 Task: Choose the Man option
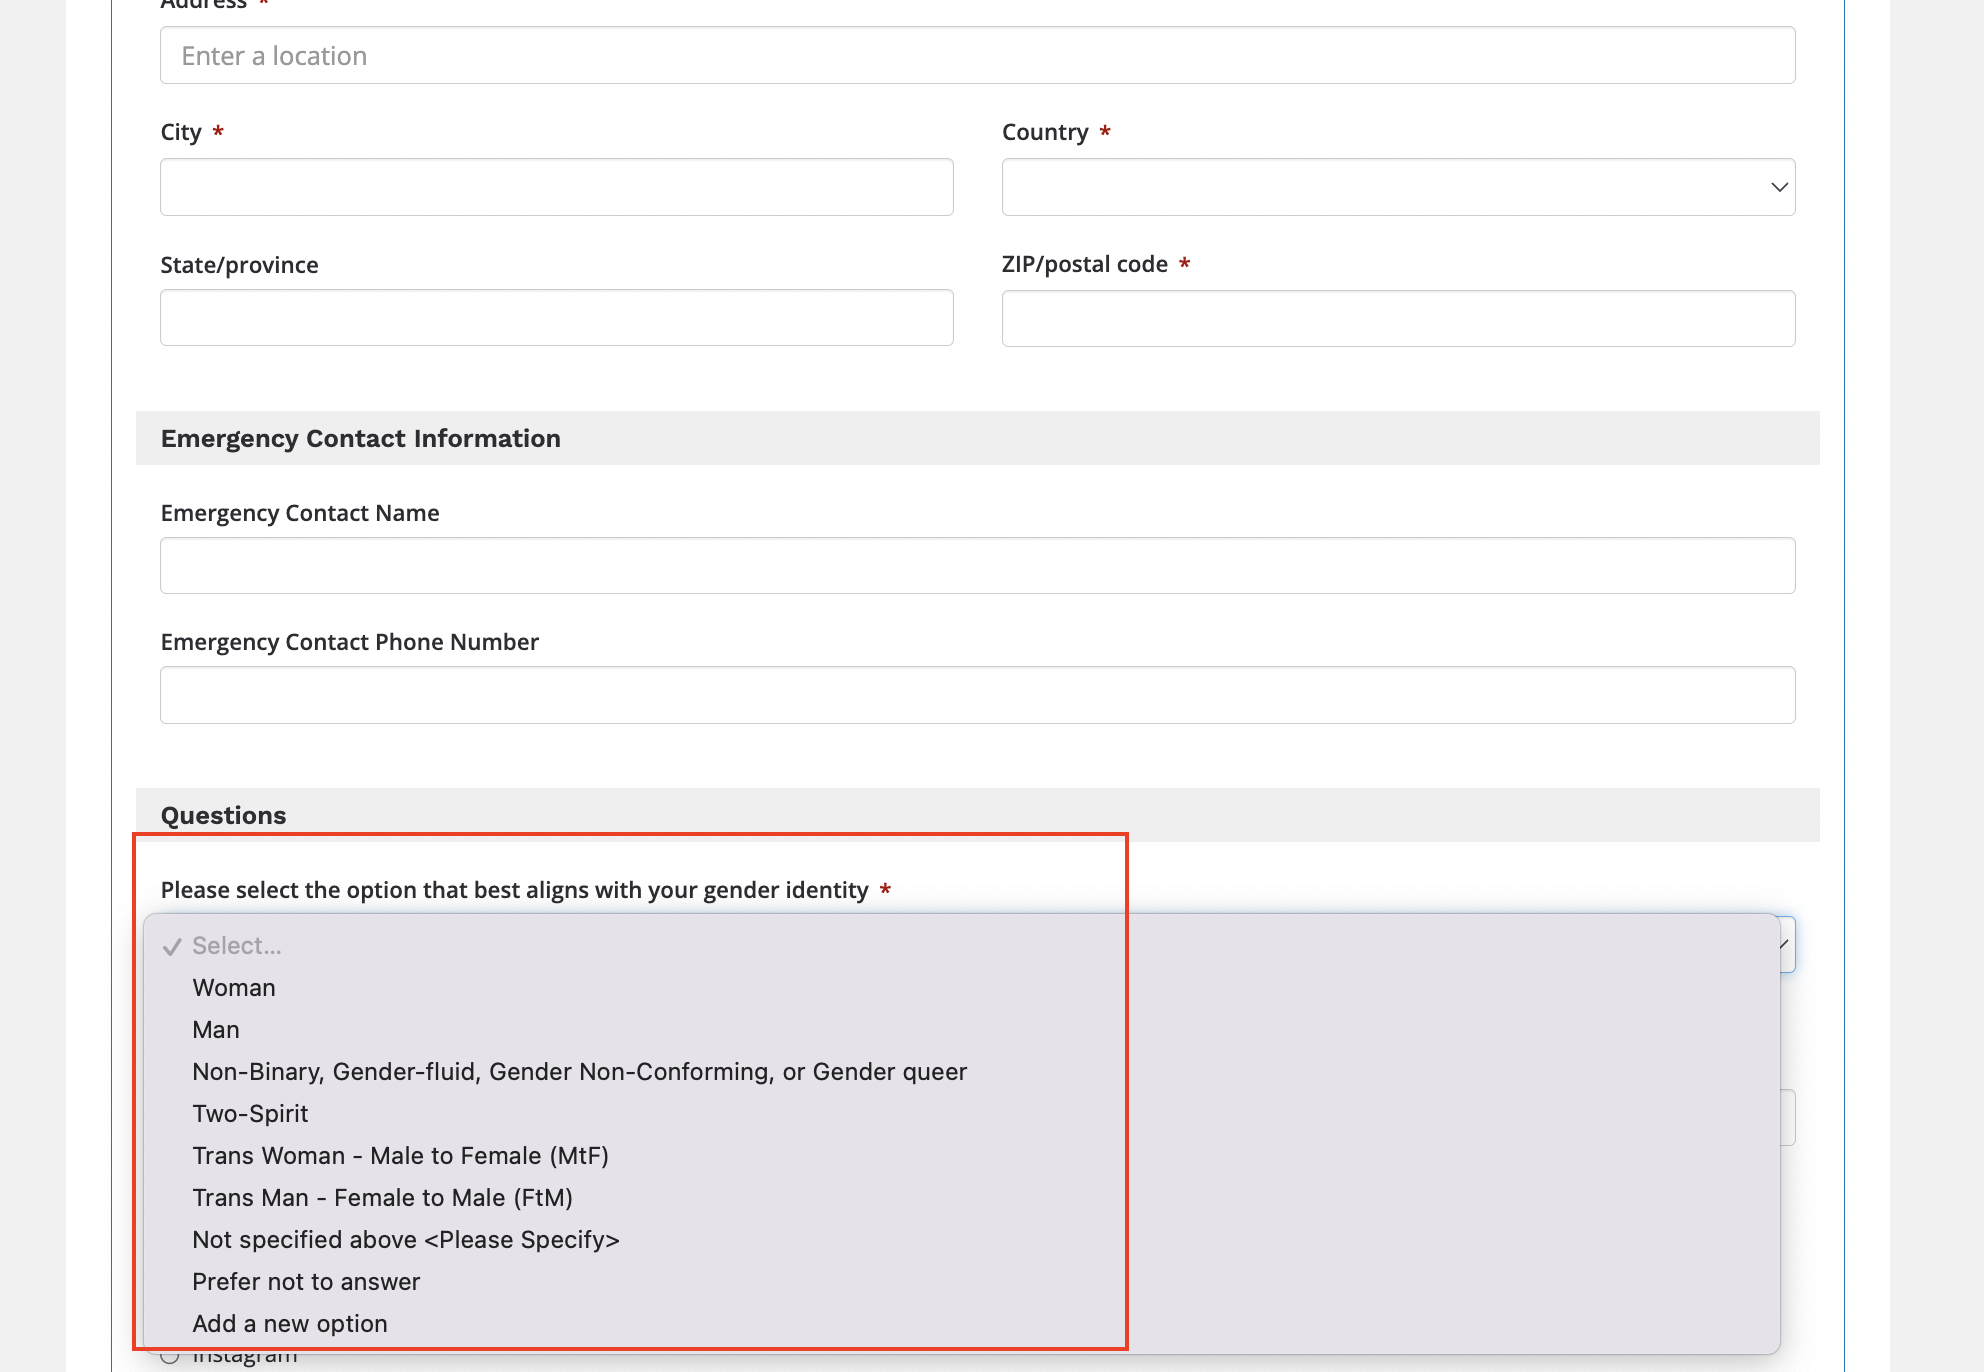[216, 1030]
